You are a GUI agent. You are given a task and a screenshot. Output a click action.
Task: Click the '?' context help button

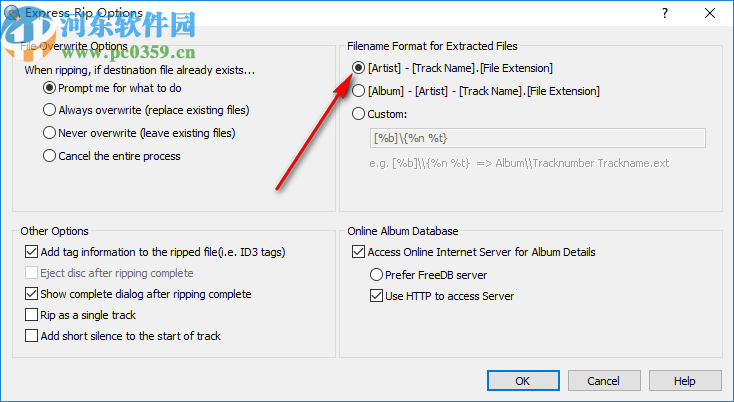tap(662, 12)
